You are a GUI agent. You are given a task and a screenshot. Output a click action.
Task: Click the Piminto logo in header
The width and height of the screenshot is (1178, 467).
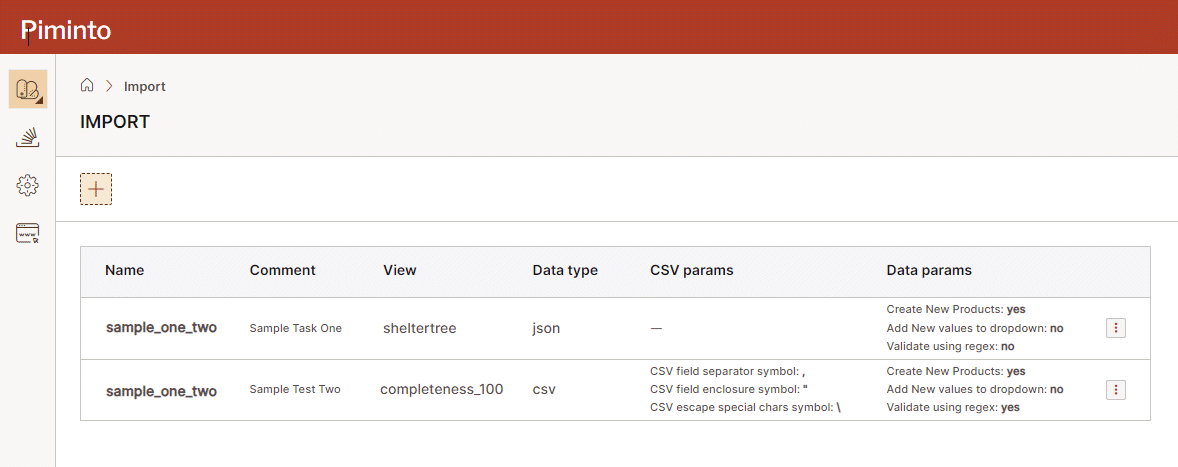click(66, 30)
